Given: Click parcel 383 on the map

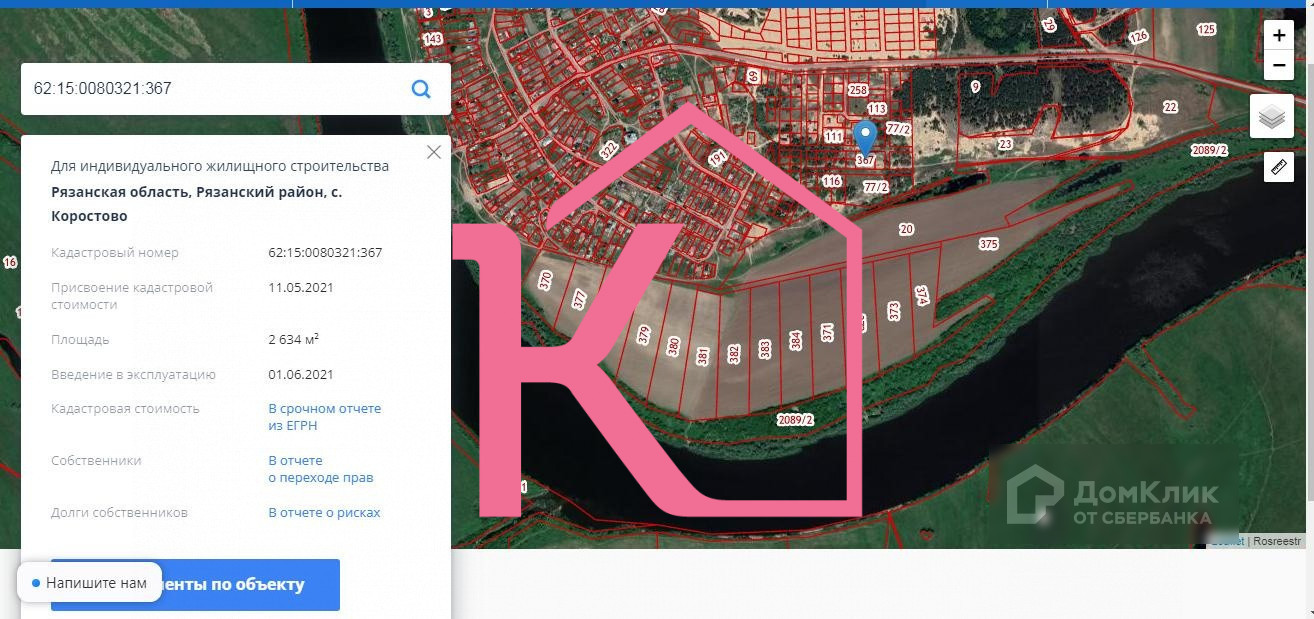Looking at the screenshot, I should coord(765,349).
